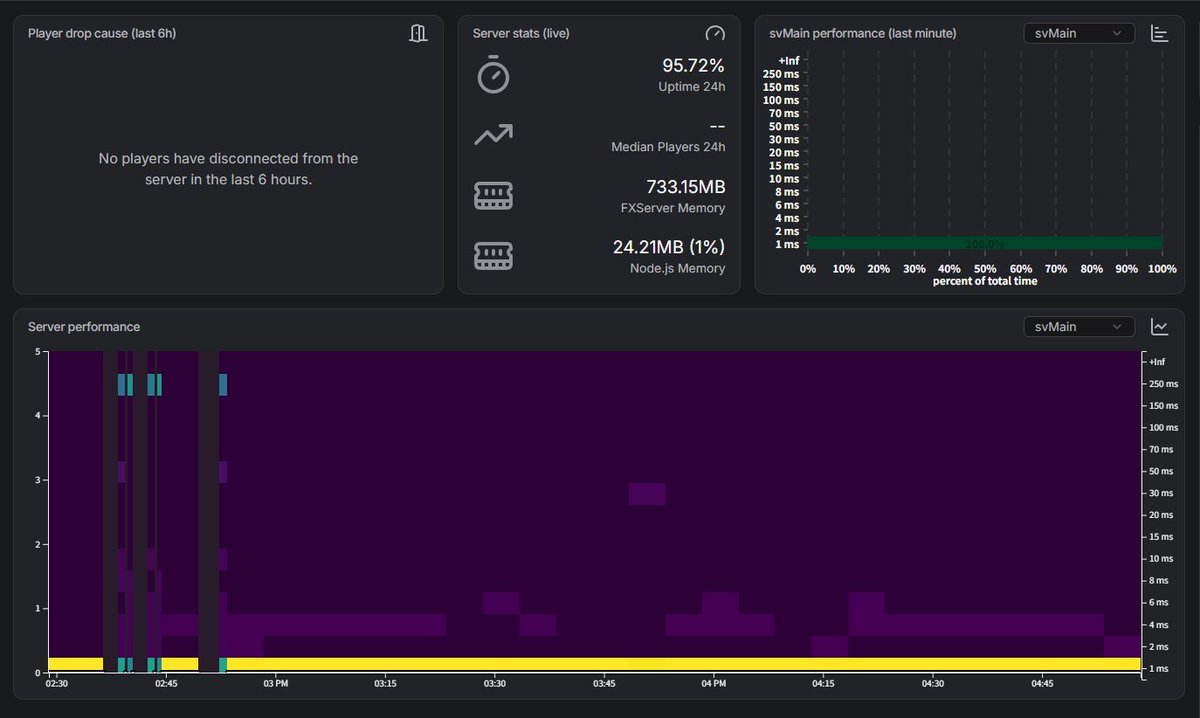Click the 03:30 timeline label
Image resolution: width=1200 pixels, height=718 pixels.
495,684
